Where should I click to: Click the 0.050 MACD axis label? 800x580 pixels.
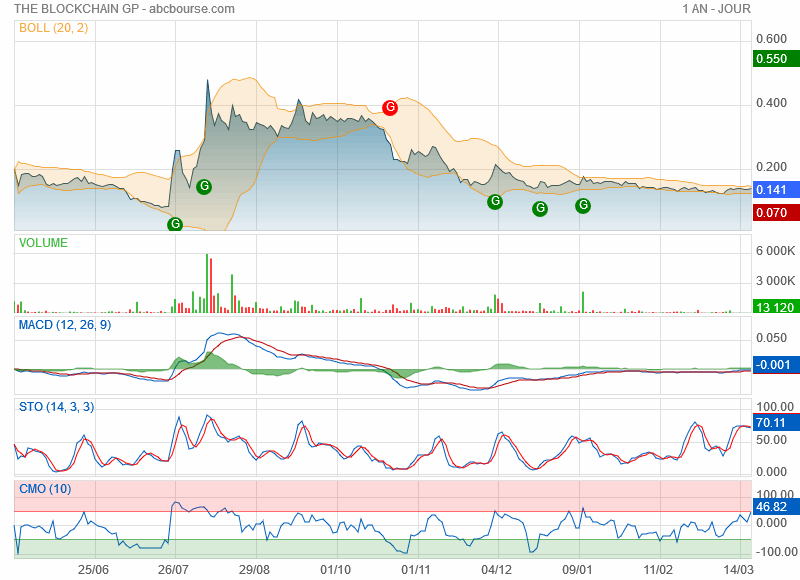pos(771,338)
